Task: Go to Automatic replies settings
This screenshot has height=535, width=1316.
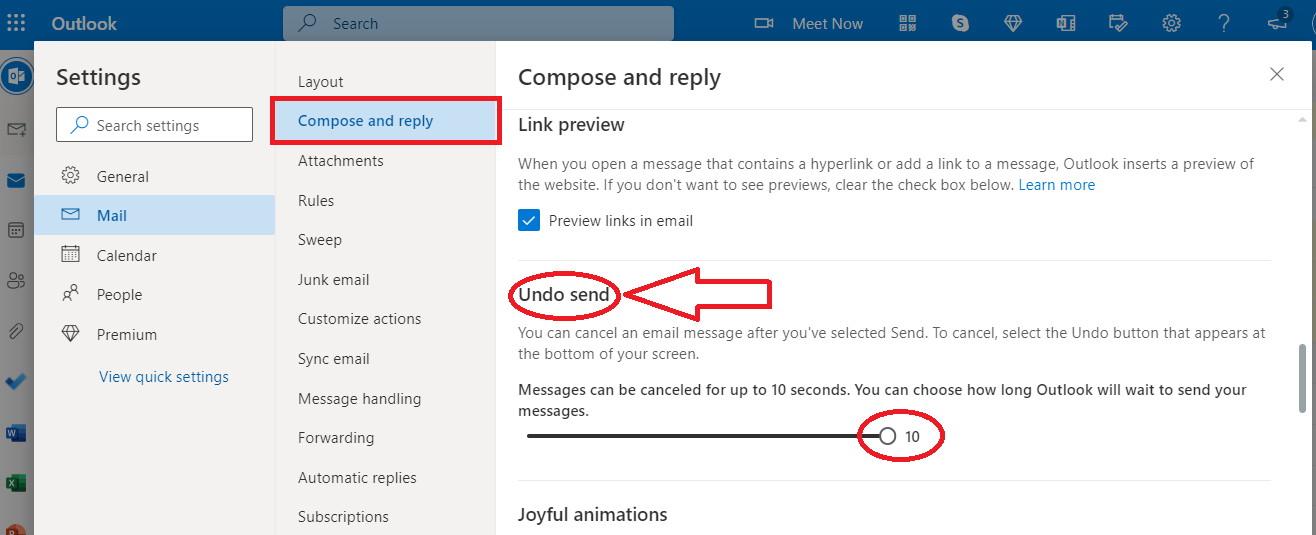Action: click(357, 478)
